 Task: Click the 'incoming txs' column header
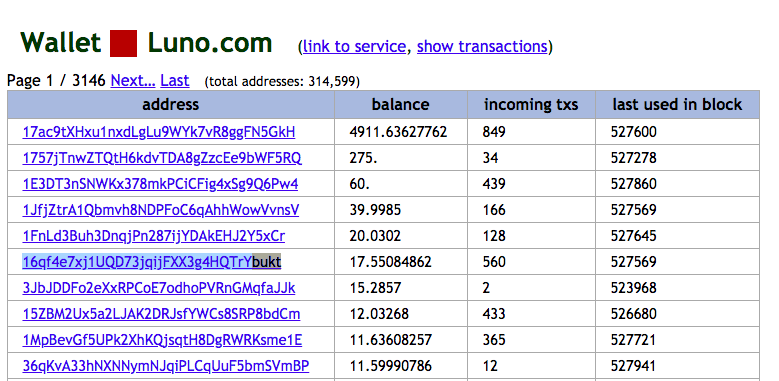click(531, 104)
